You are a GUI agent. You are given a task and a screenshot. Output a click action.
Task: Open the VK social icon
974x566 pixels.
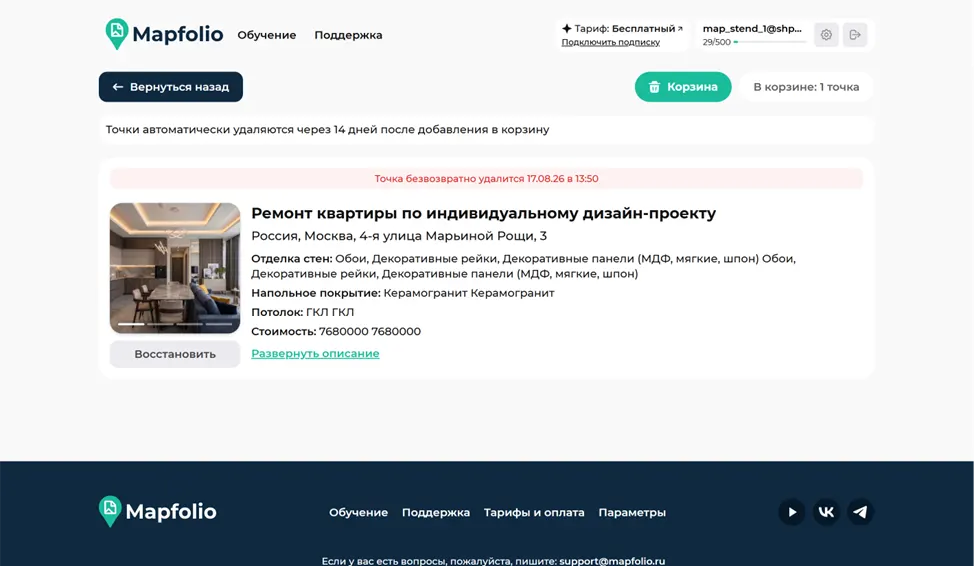pos(826,512)
